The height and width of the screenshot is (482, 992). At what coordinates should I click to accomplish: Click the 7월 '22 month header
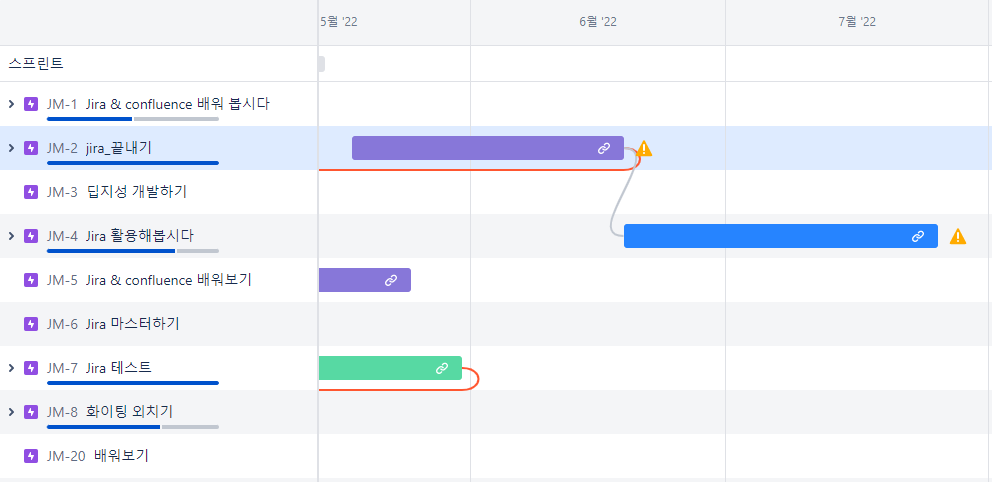coord(857,22)
